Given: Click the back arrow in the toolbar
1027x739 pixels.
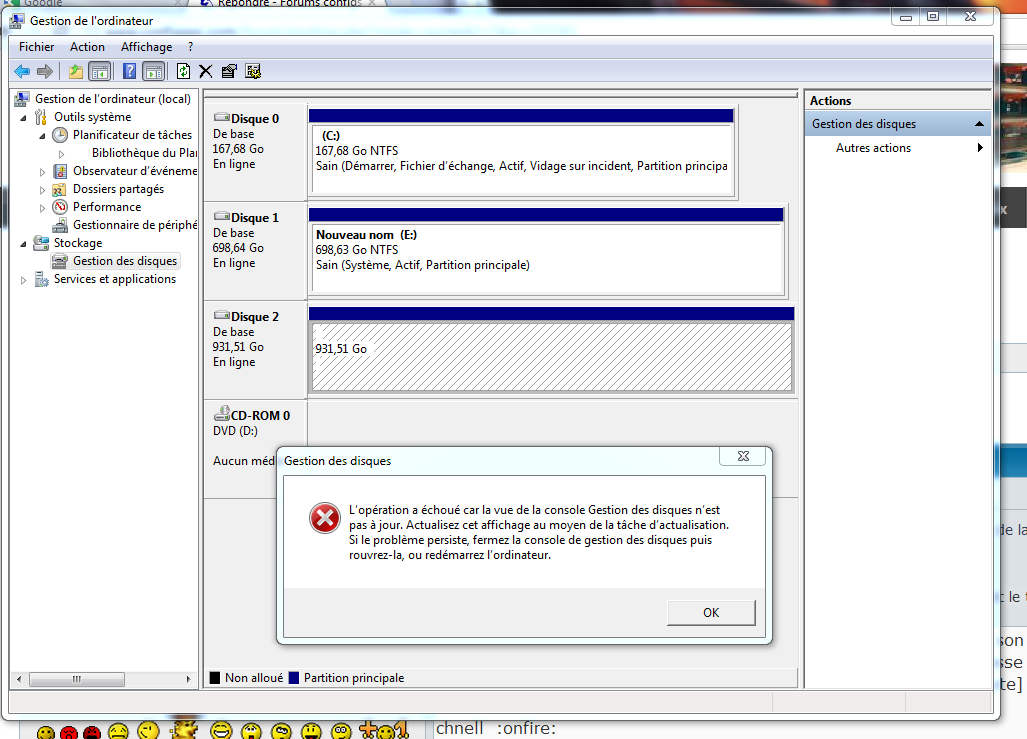Looking at the screenshot, I should [x=22, y=71].
